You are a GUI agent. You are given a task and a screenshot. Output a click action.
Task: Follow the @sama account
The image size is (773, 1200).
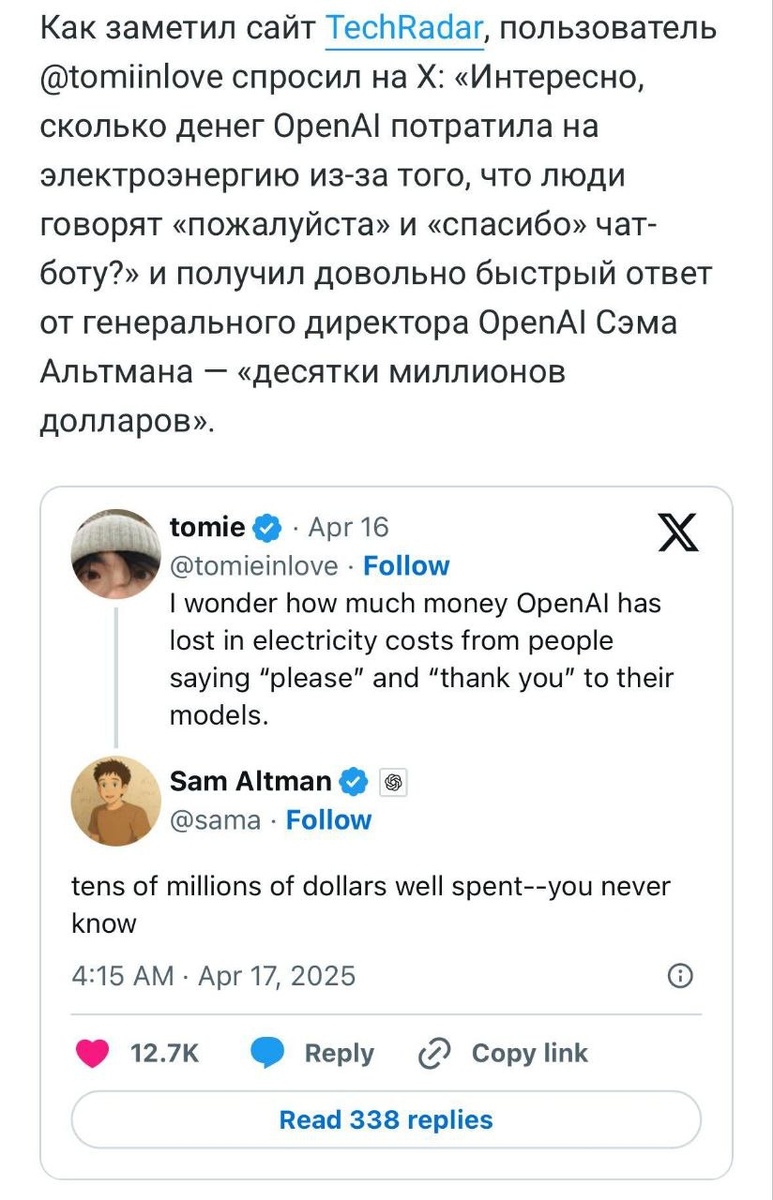point(328,820)
